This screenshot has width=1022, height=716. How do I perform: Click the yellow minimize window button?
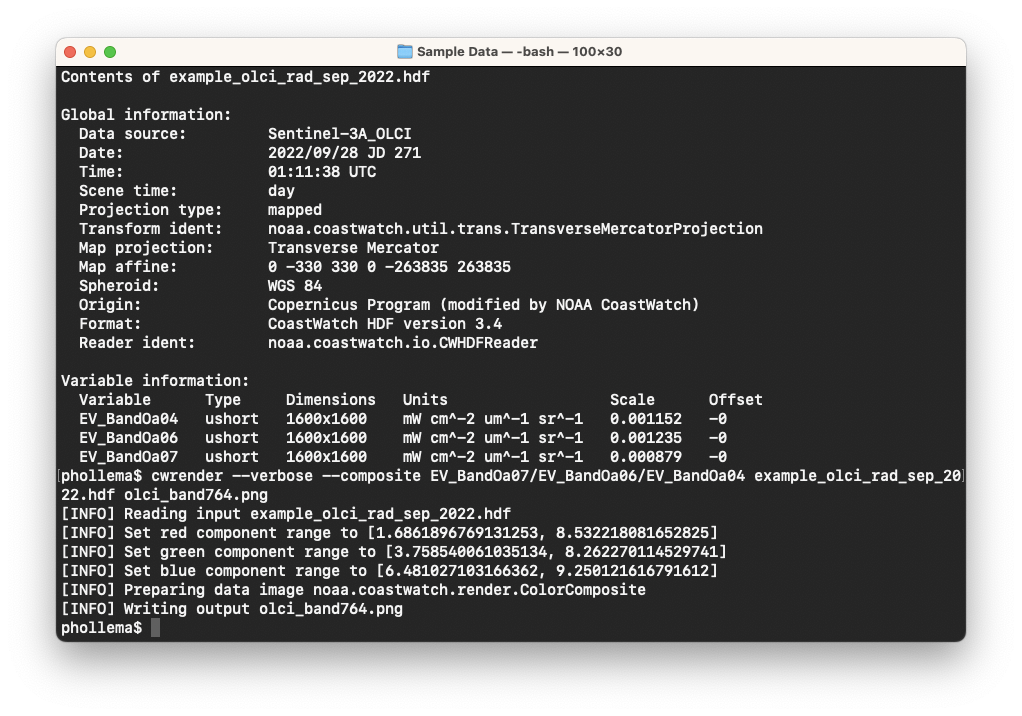point(90,52)
